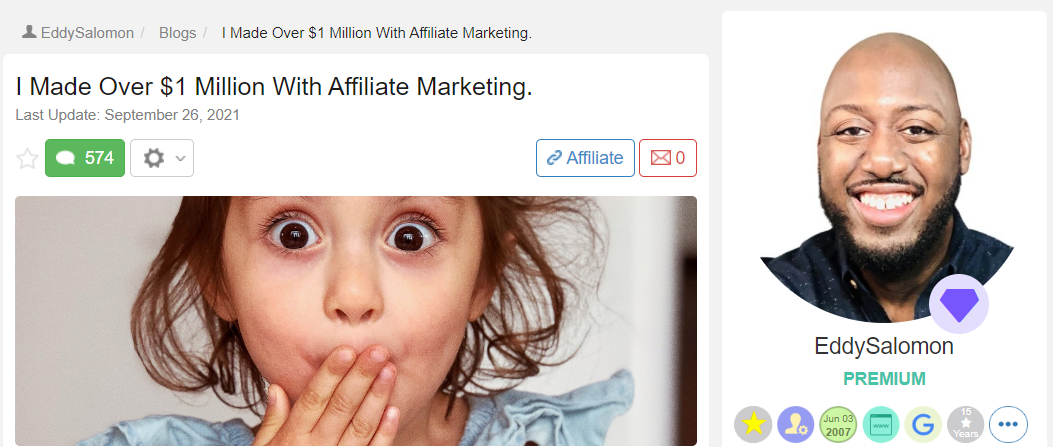The height and width of the screenshot is (447, 1053).
Task: Open the red envelope messages button
Action: click(668, 158)
